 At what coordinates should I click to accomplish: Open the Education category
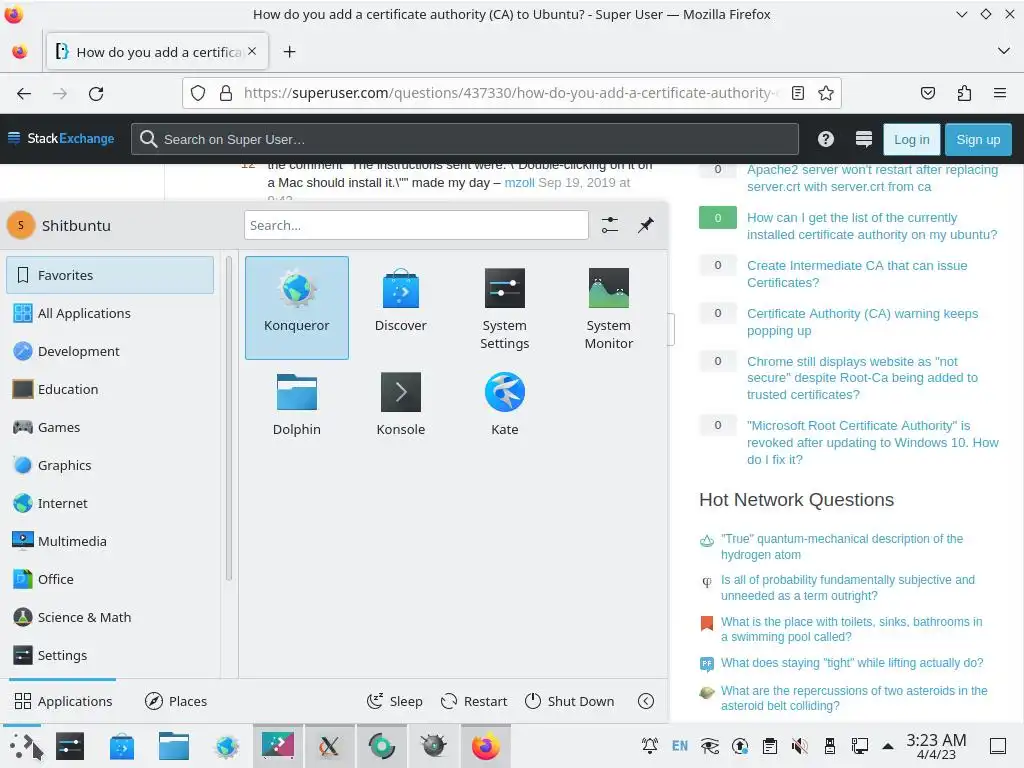pyautogui.click(x=110, y=389)
